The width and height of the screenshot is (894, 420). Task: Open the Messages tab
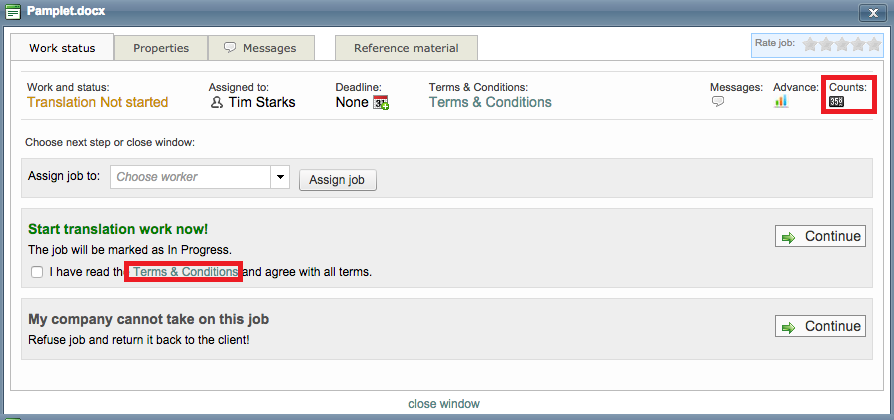pos(260,48)
